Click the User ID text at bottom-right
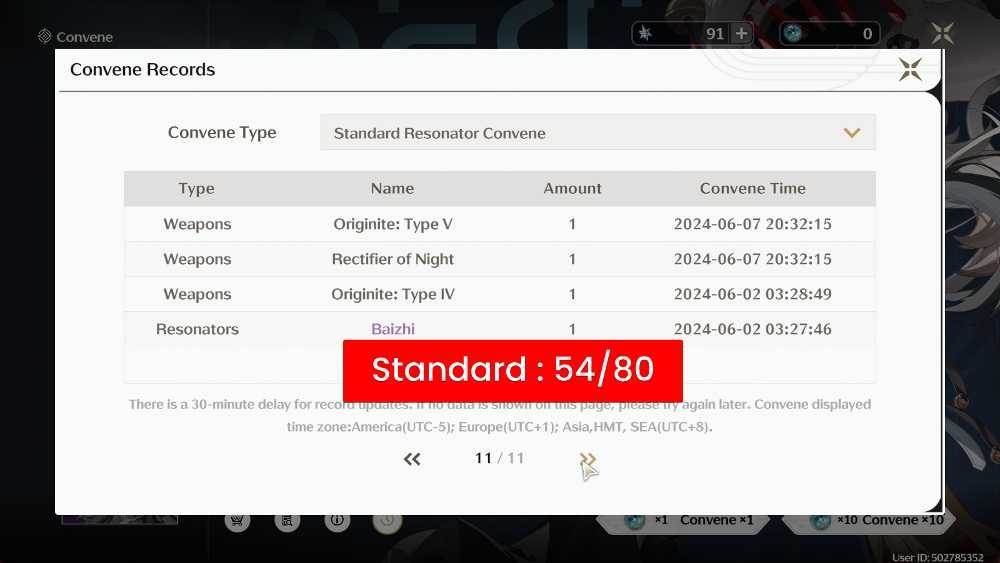The image size is (1000, 563). pyautogui.click(x=938, y=557)
